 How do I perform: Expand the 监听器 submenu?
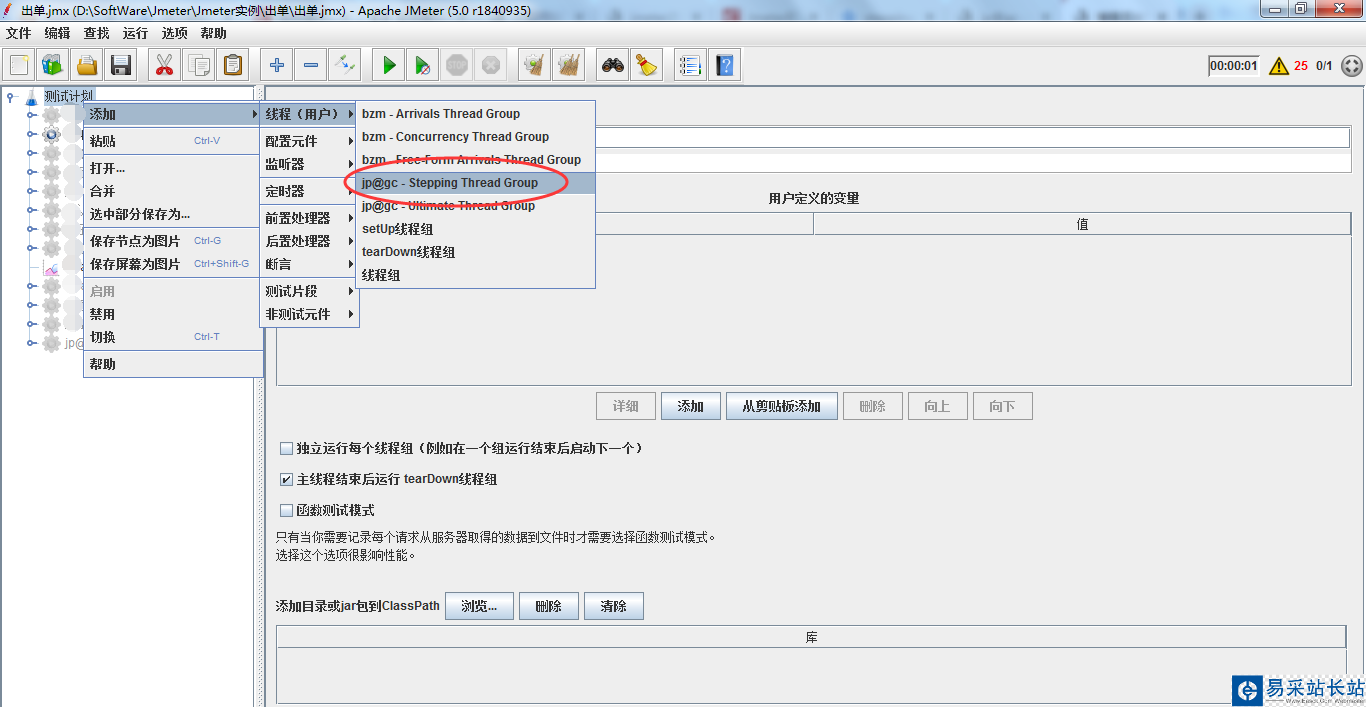(x=309, y=164)
